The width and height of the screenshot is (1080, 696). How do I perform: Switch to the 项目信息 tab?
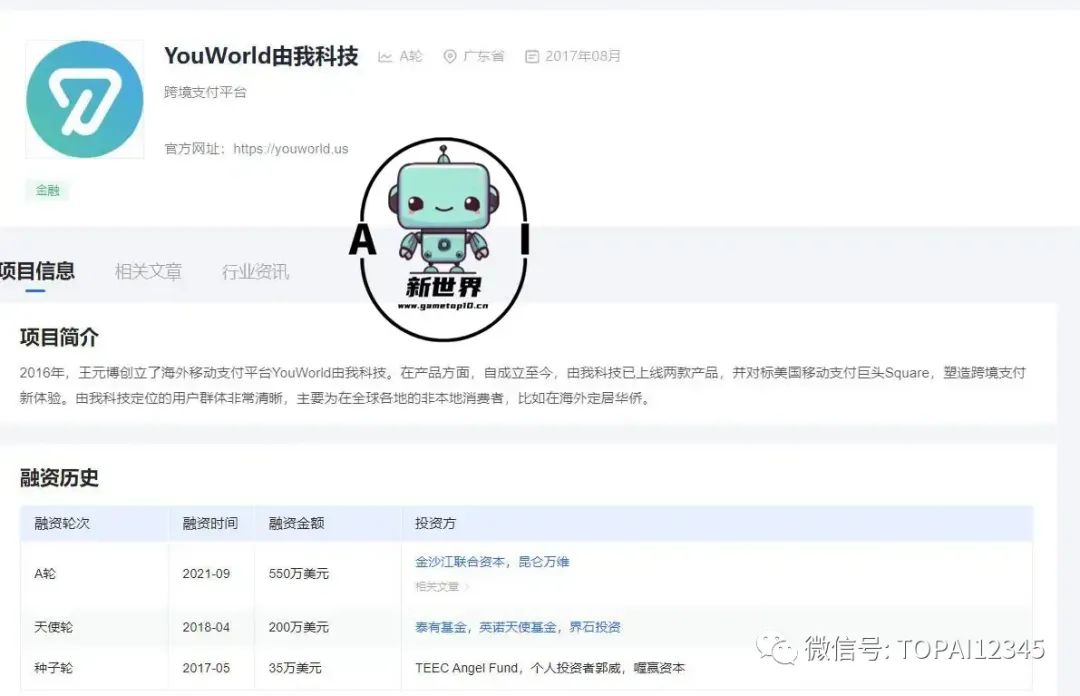[x=36, y=271]
